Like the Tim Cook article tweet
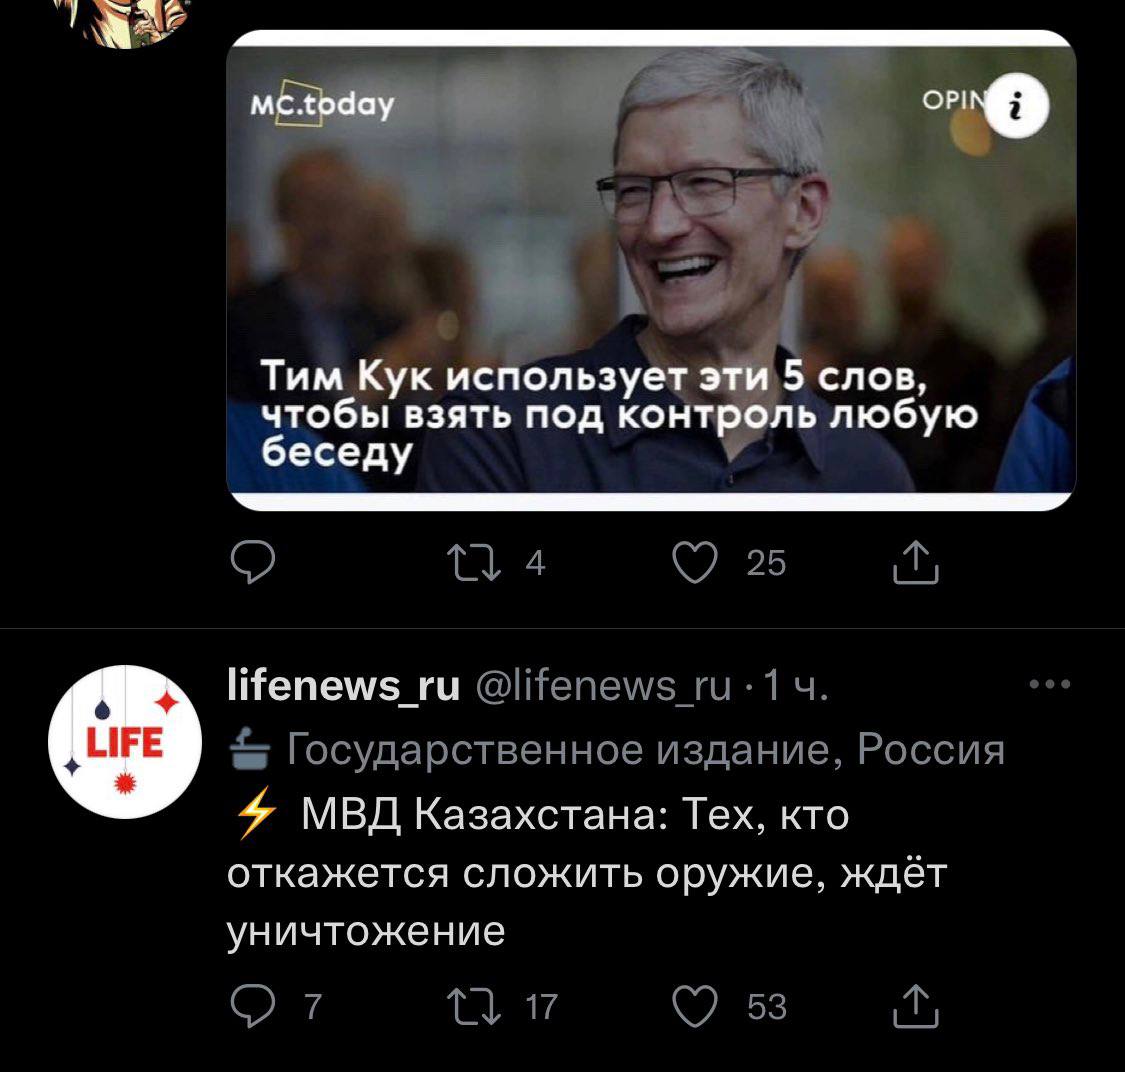Viewport: 1125px width, 1072px height. tap(695, 562)
